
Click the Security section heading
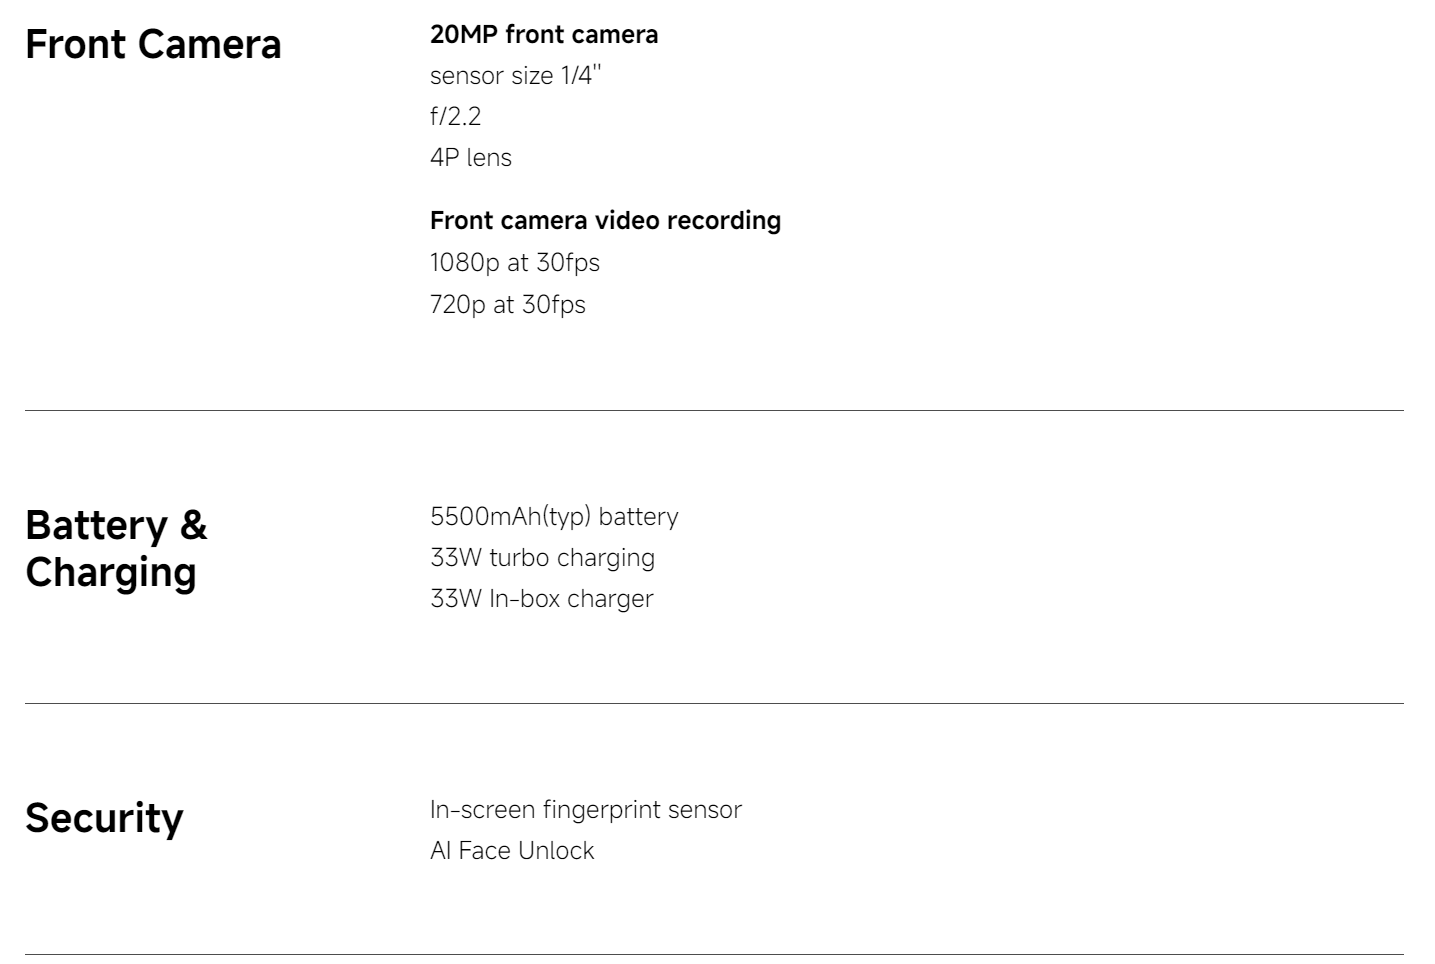[x=104, y=818]
